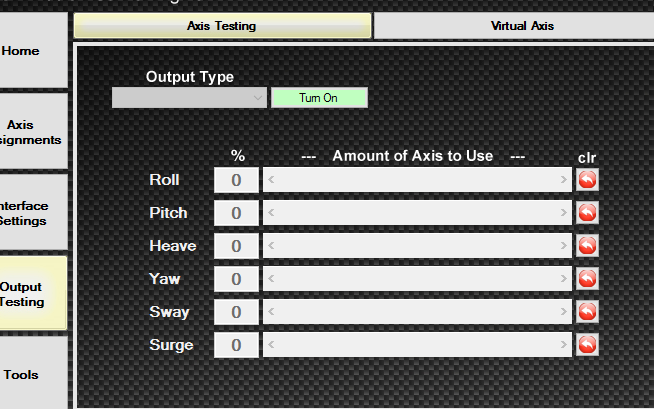Clear the Heave axis value
Image resolution: width=654 pixels, height=409 pixels.
588,246
